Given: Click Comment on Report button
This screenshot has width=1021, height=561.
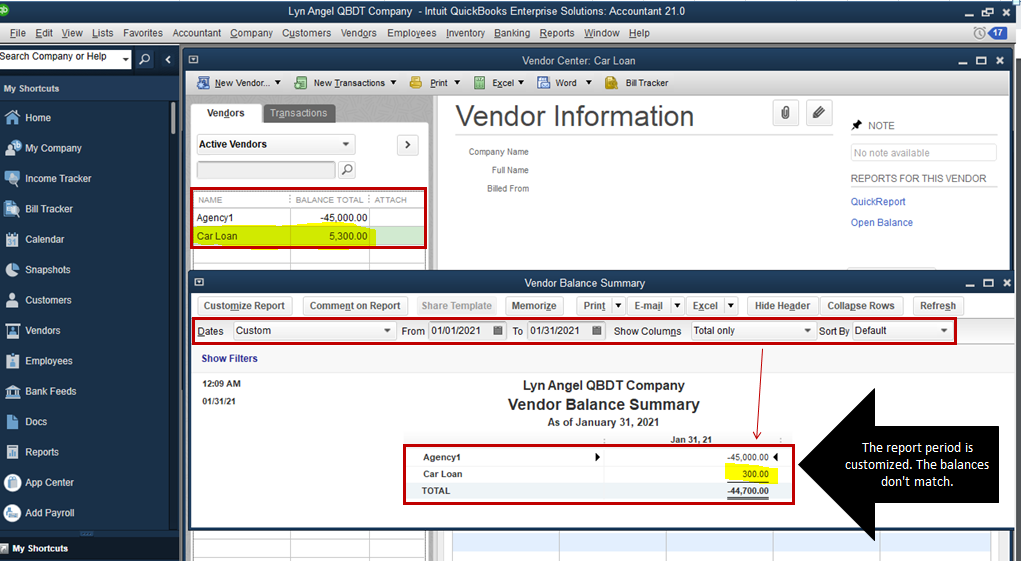Looking at the screenshot, I should pyautogui.click(x=355, y=306).
